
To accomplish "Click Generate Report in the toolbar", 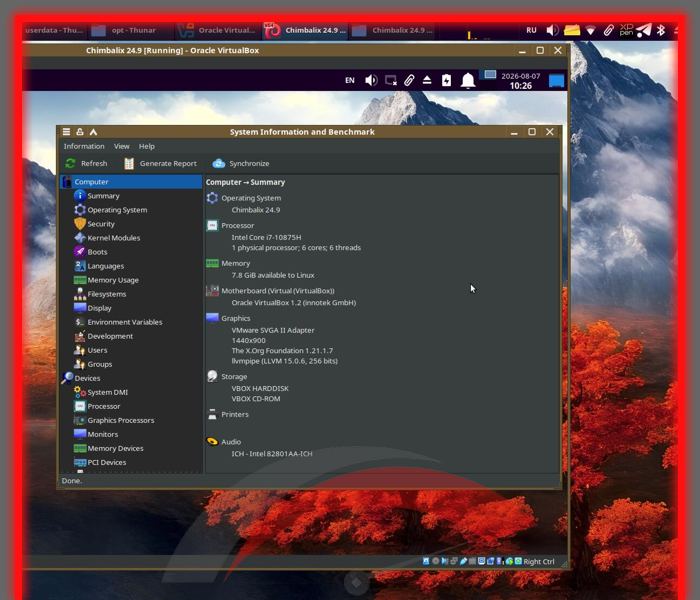I will point(161,163).
